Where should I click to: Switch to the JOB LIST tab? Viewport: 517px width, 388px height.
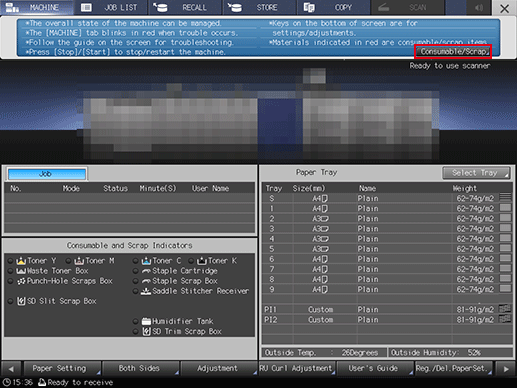coord(111,7)
